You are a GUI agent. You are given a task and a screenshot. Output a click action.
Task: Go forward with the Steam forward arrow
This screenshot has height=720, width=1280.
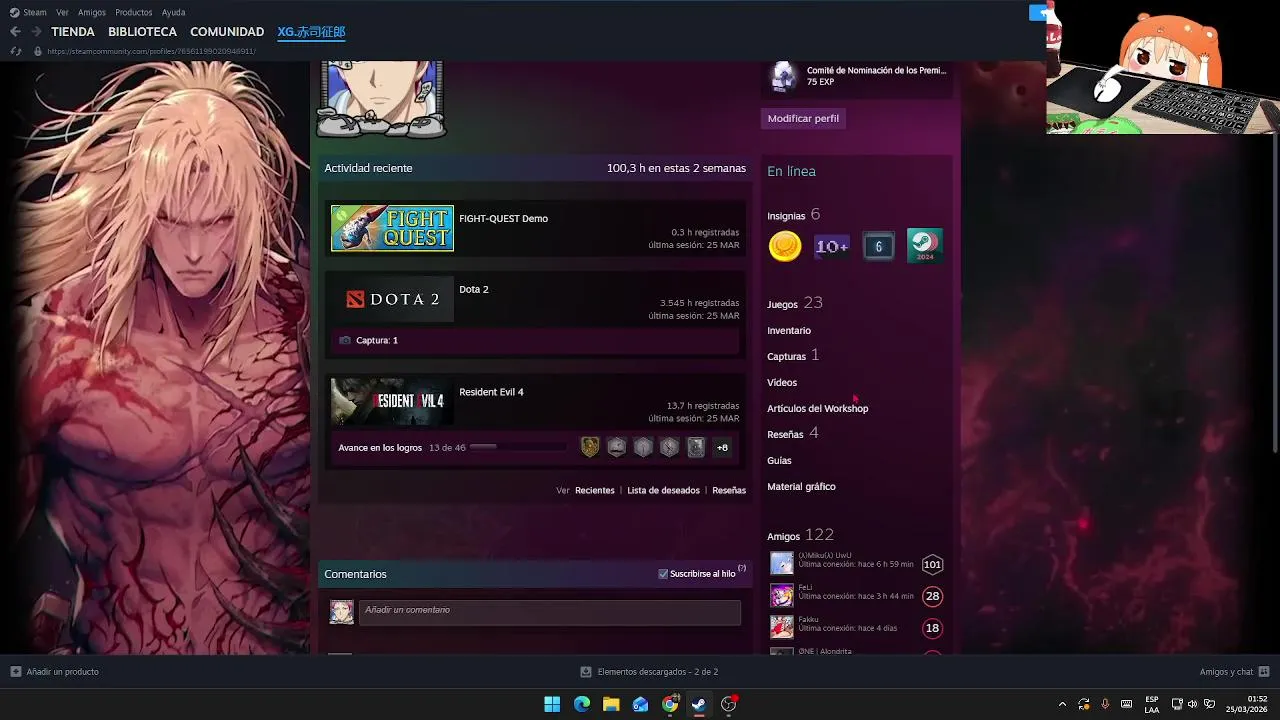pos(36,32)
